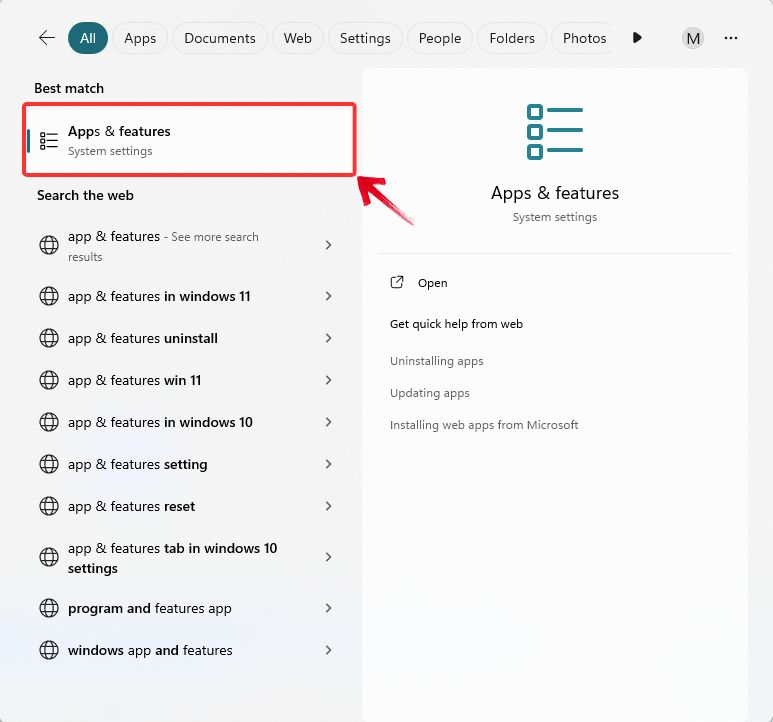Click the globe icon beside 'program and features app'
This screenshot has width=773, height=722.
click(x=49, y=608)
